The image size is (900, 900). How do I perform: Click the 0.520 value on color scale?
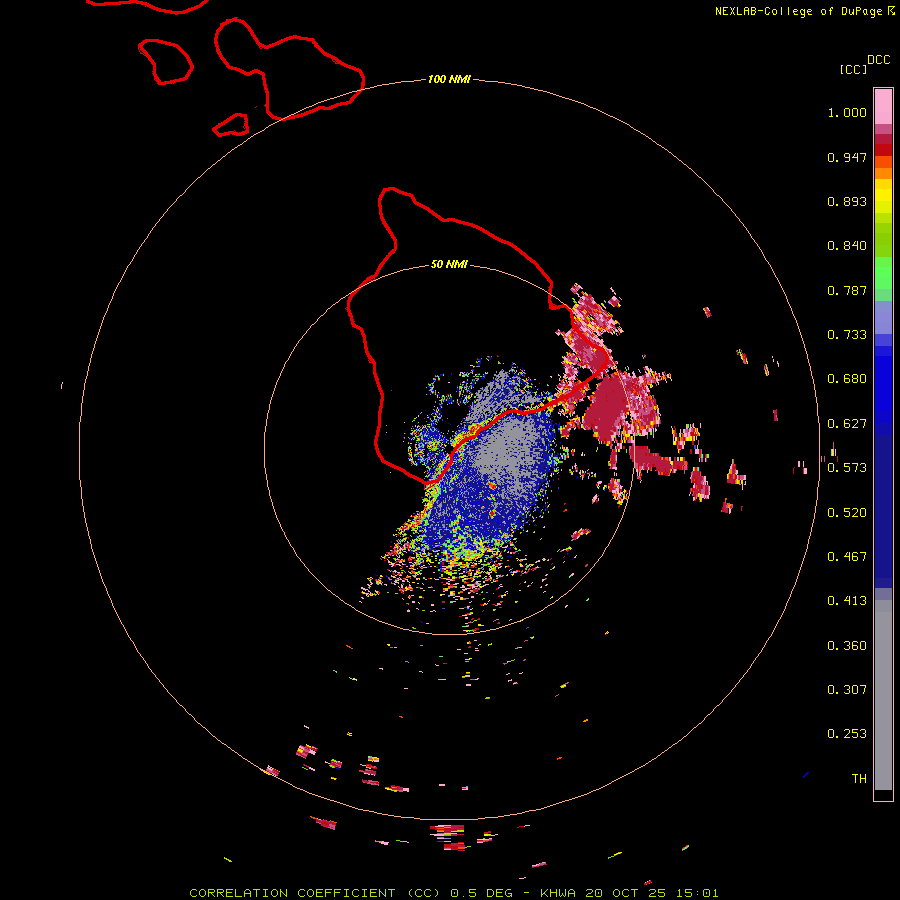click(847, 513)
